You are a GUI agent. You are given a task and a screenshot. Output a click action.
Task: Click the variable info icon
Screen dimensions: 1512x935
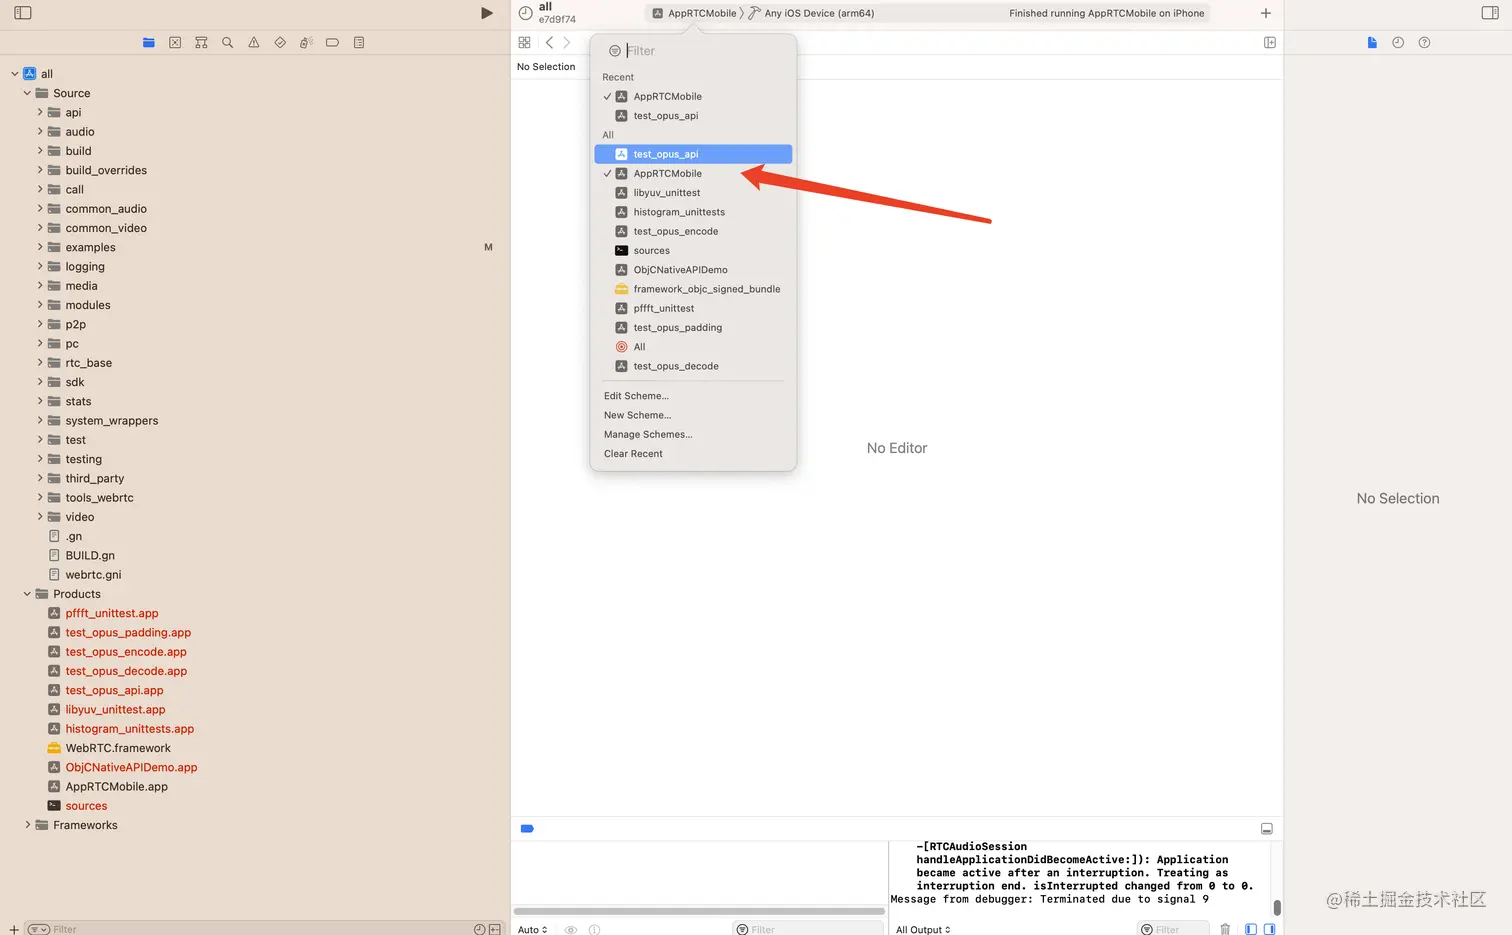click(x=595, y=929)
